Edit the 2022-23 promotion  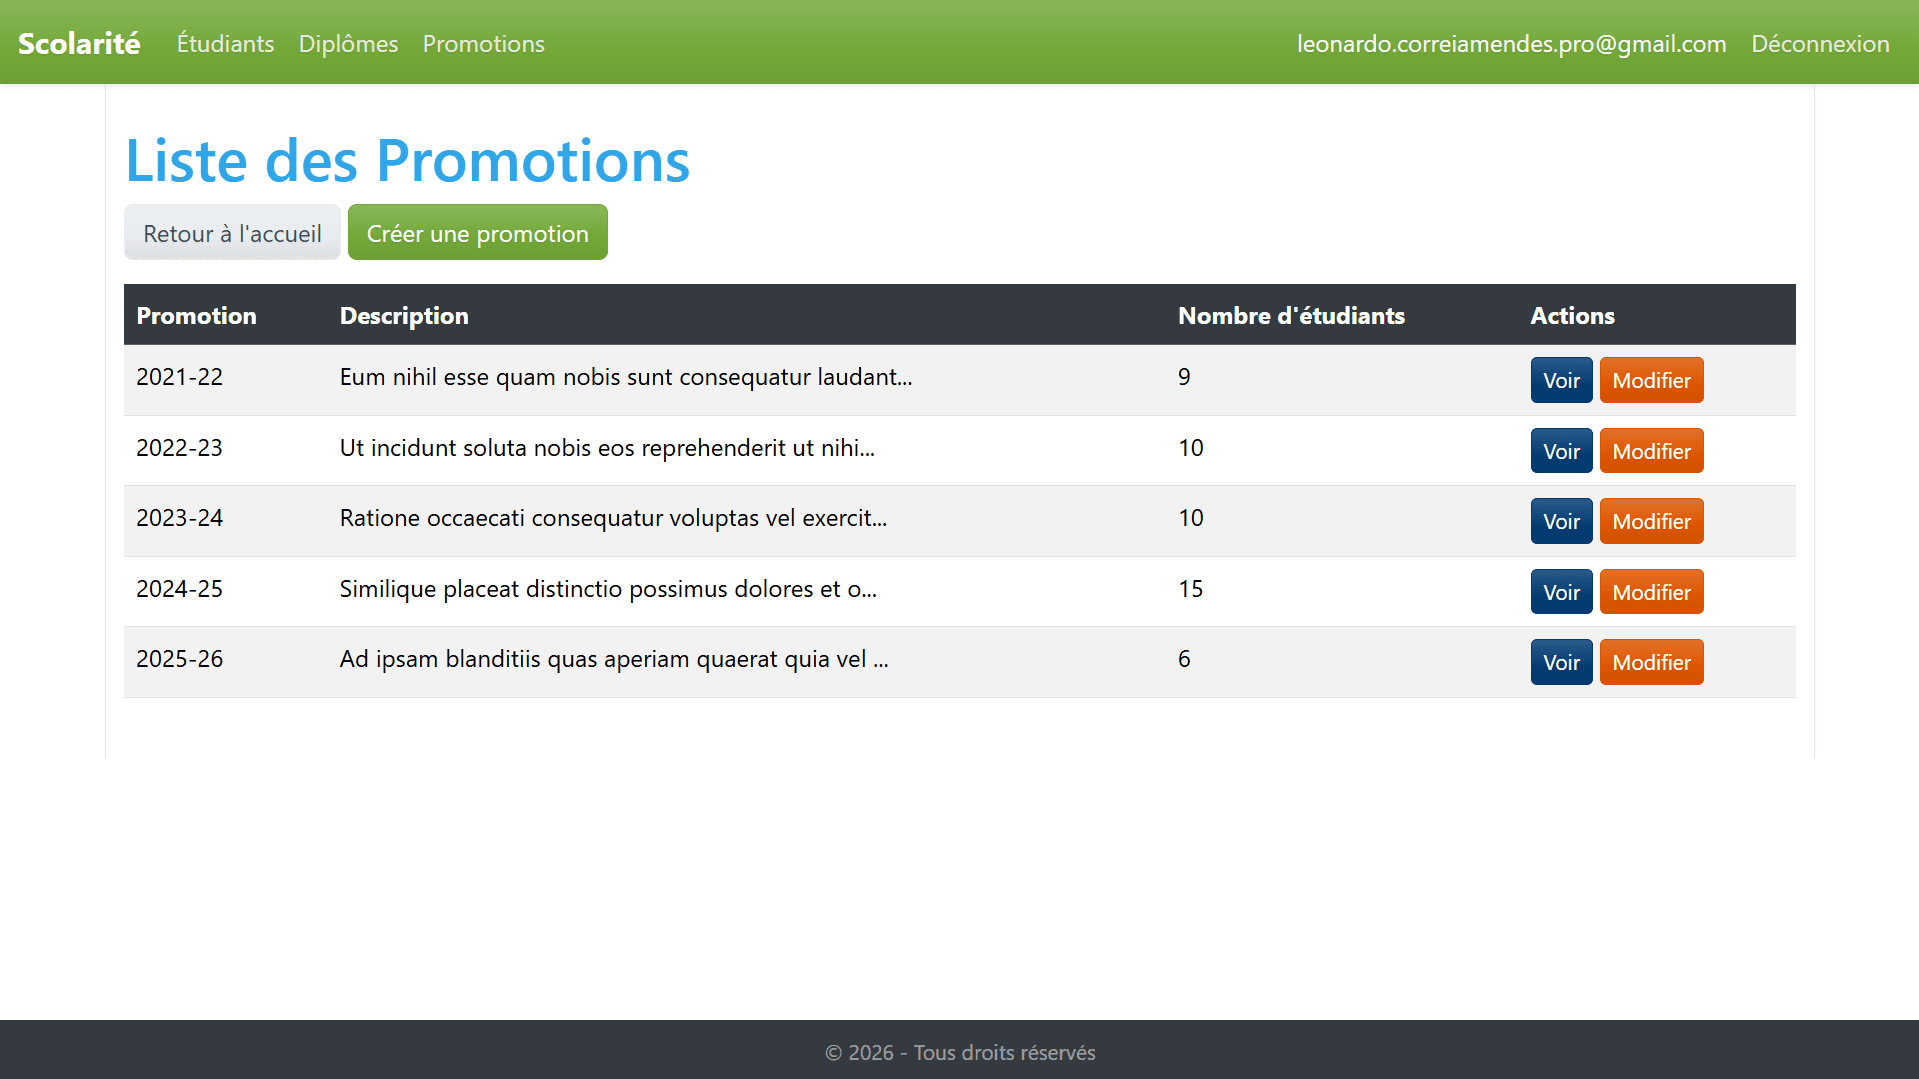pyautogui.click(x=1651, y=451)
